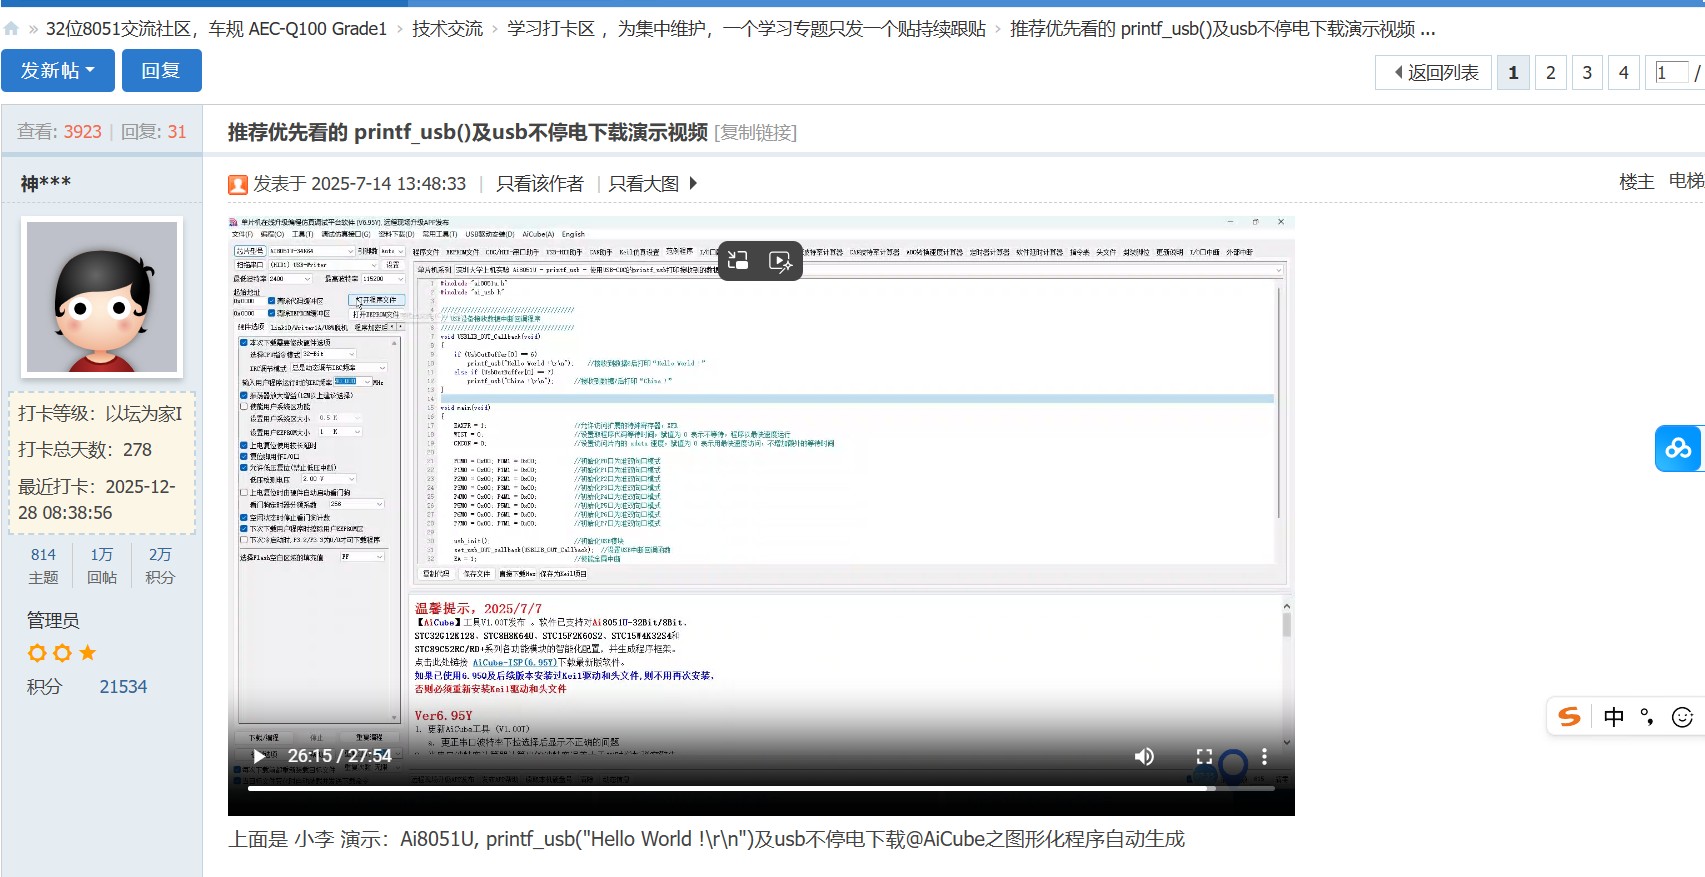Click the thread title 推荐优先看的 printf_usb()
This screenshot has height=877, width=1705.
[x=468, y=132]
